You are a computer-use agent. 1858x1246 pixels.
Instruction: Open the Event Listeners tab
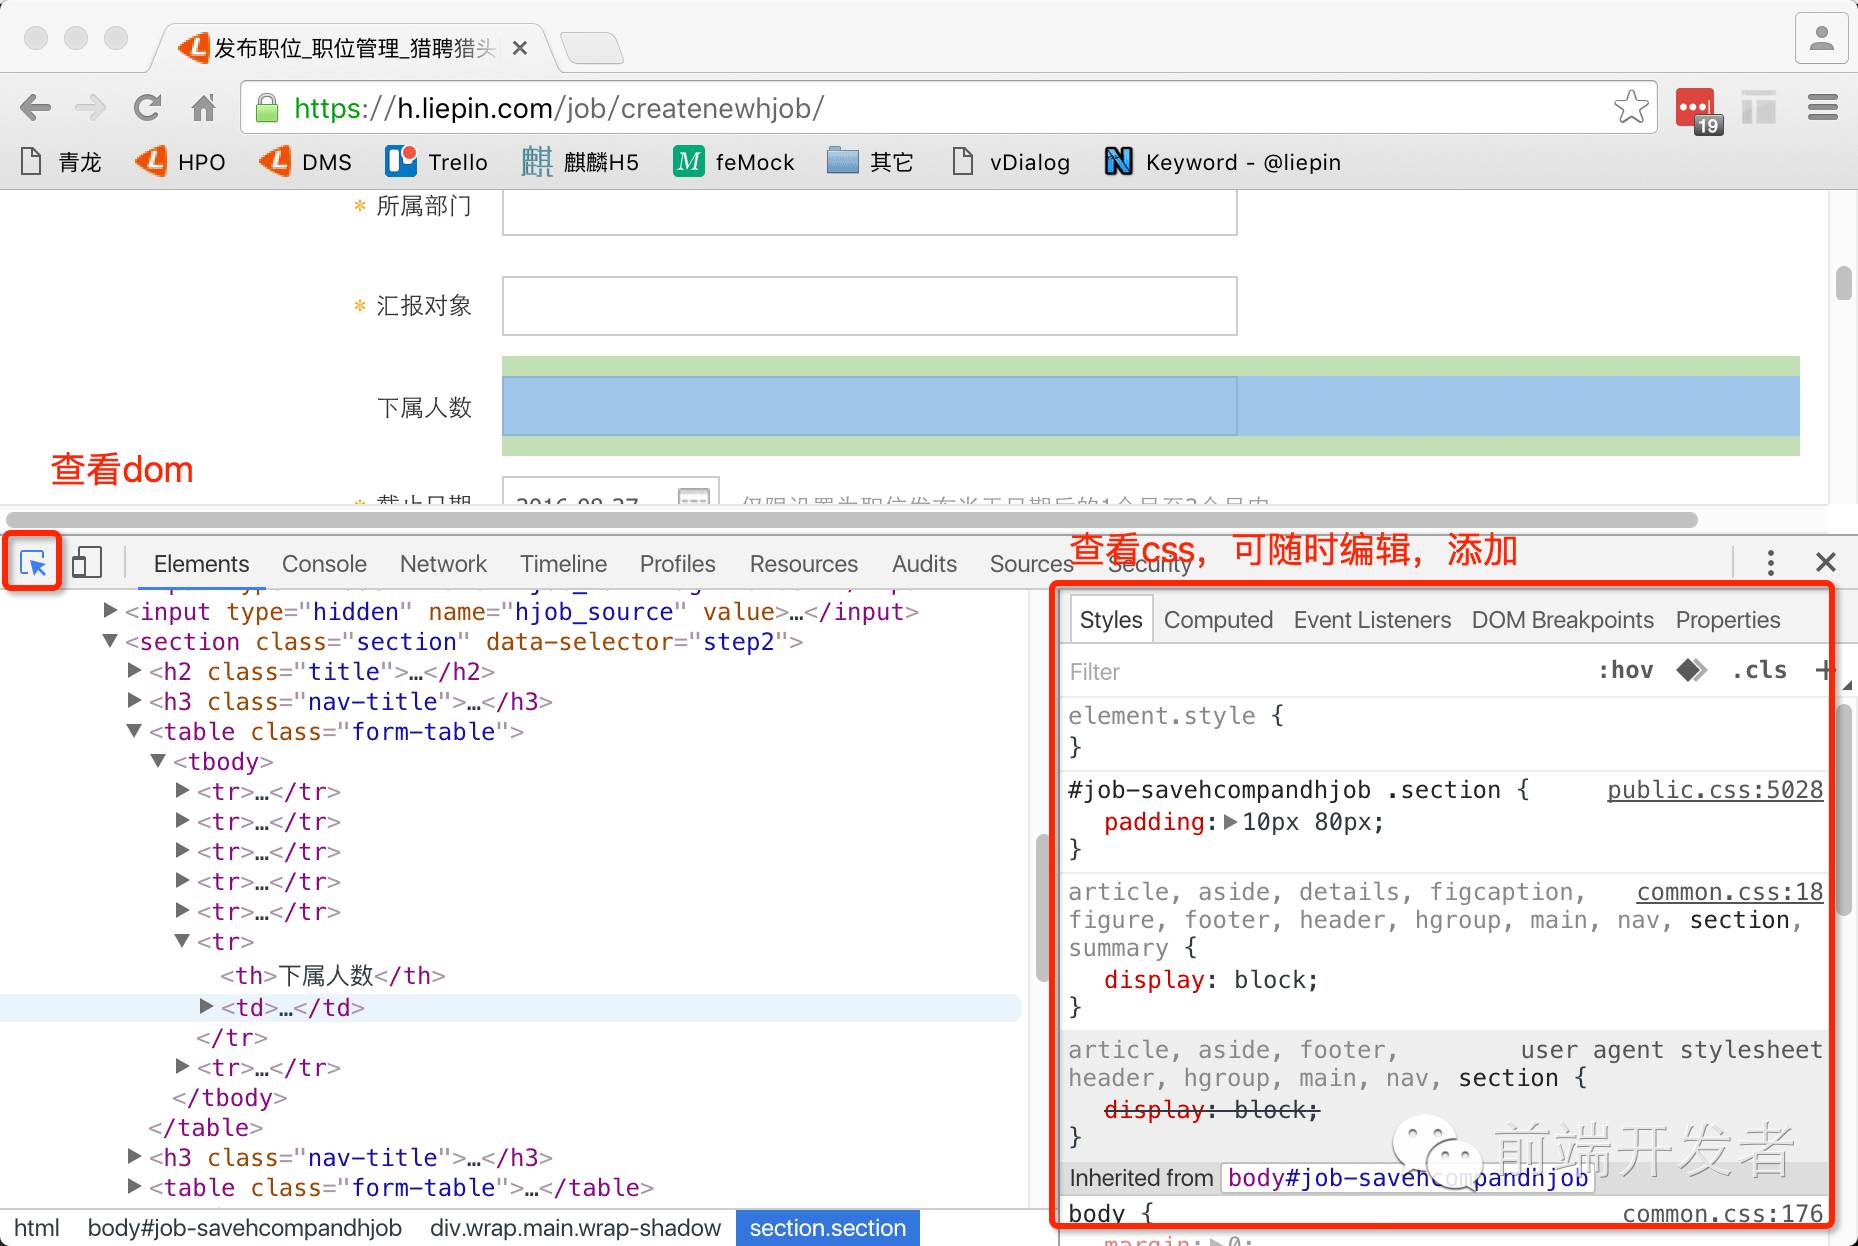coord(1372,620)
